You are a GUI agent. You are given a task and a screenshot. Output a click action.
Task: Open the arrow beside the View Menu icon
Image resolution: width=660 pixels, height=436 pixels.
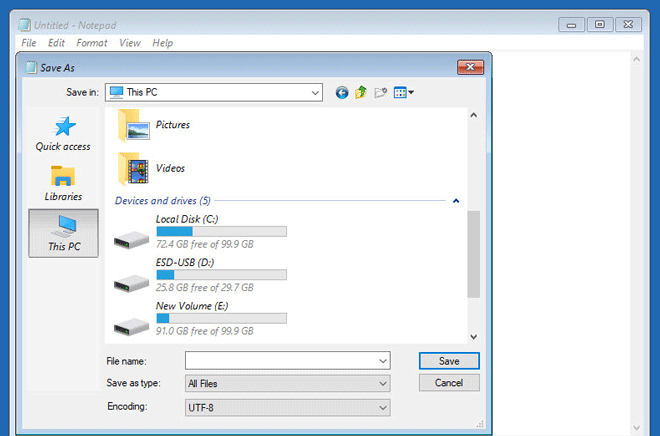pos(411,92)
